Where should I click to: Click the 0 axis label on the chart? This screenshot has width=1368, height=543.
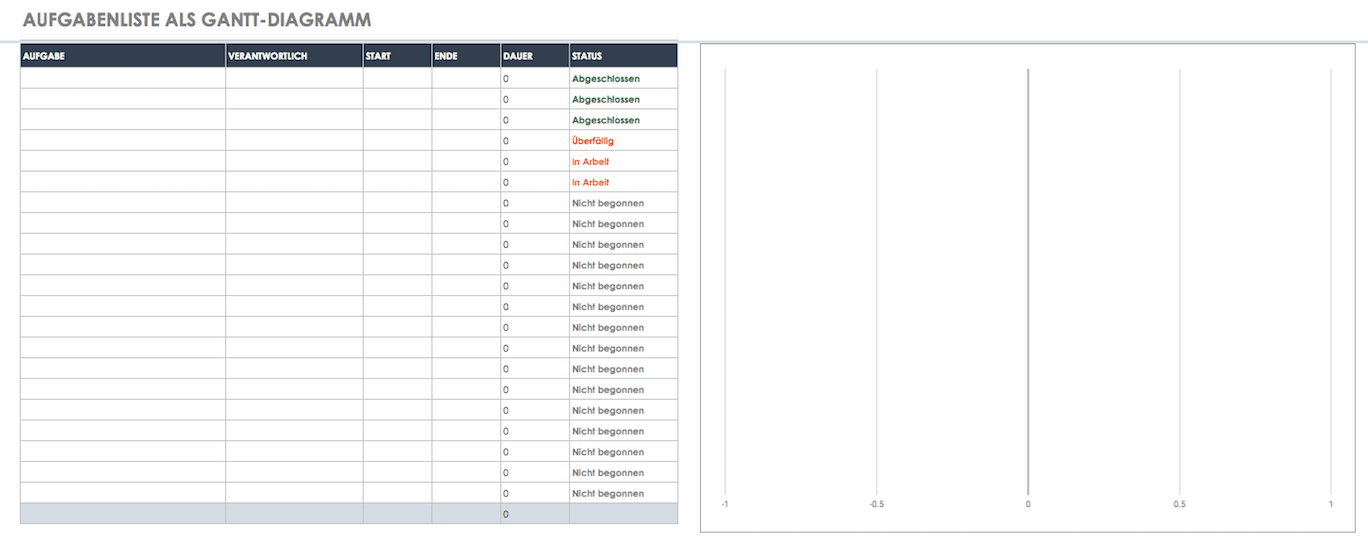click(x=1028, y=504)
